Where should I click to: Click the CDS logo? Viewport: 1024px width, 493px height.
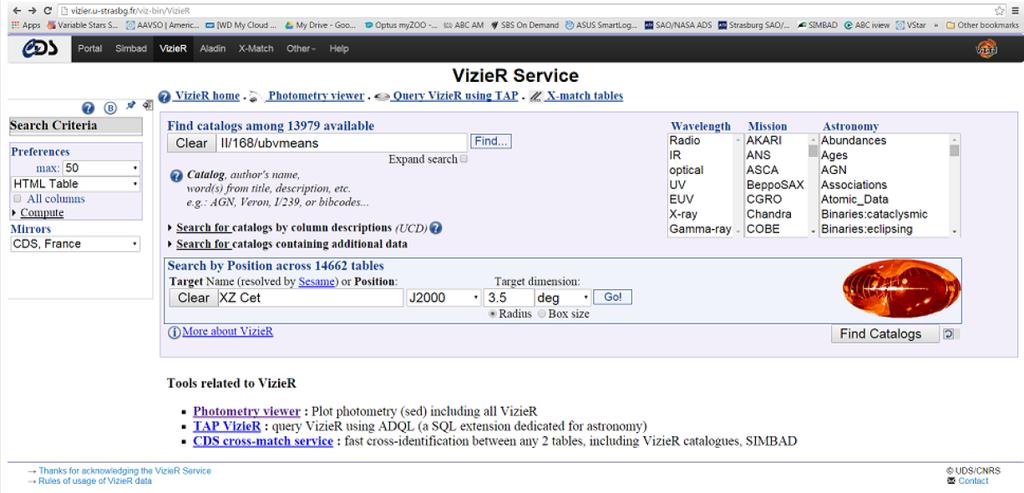[39, 49]
